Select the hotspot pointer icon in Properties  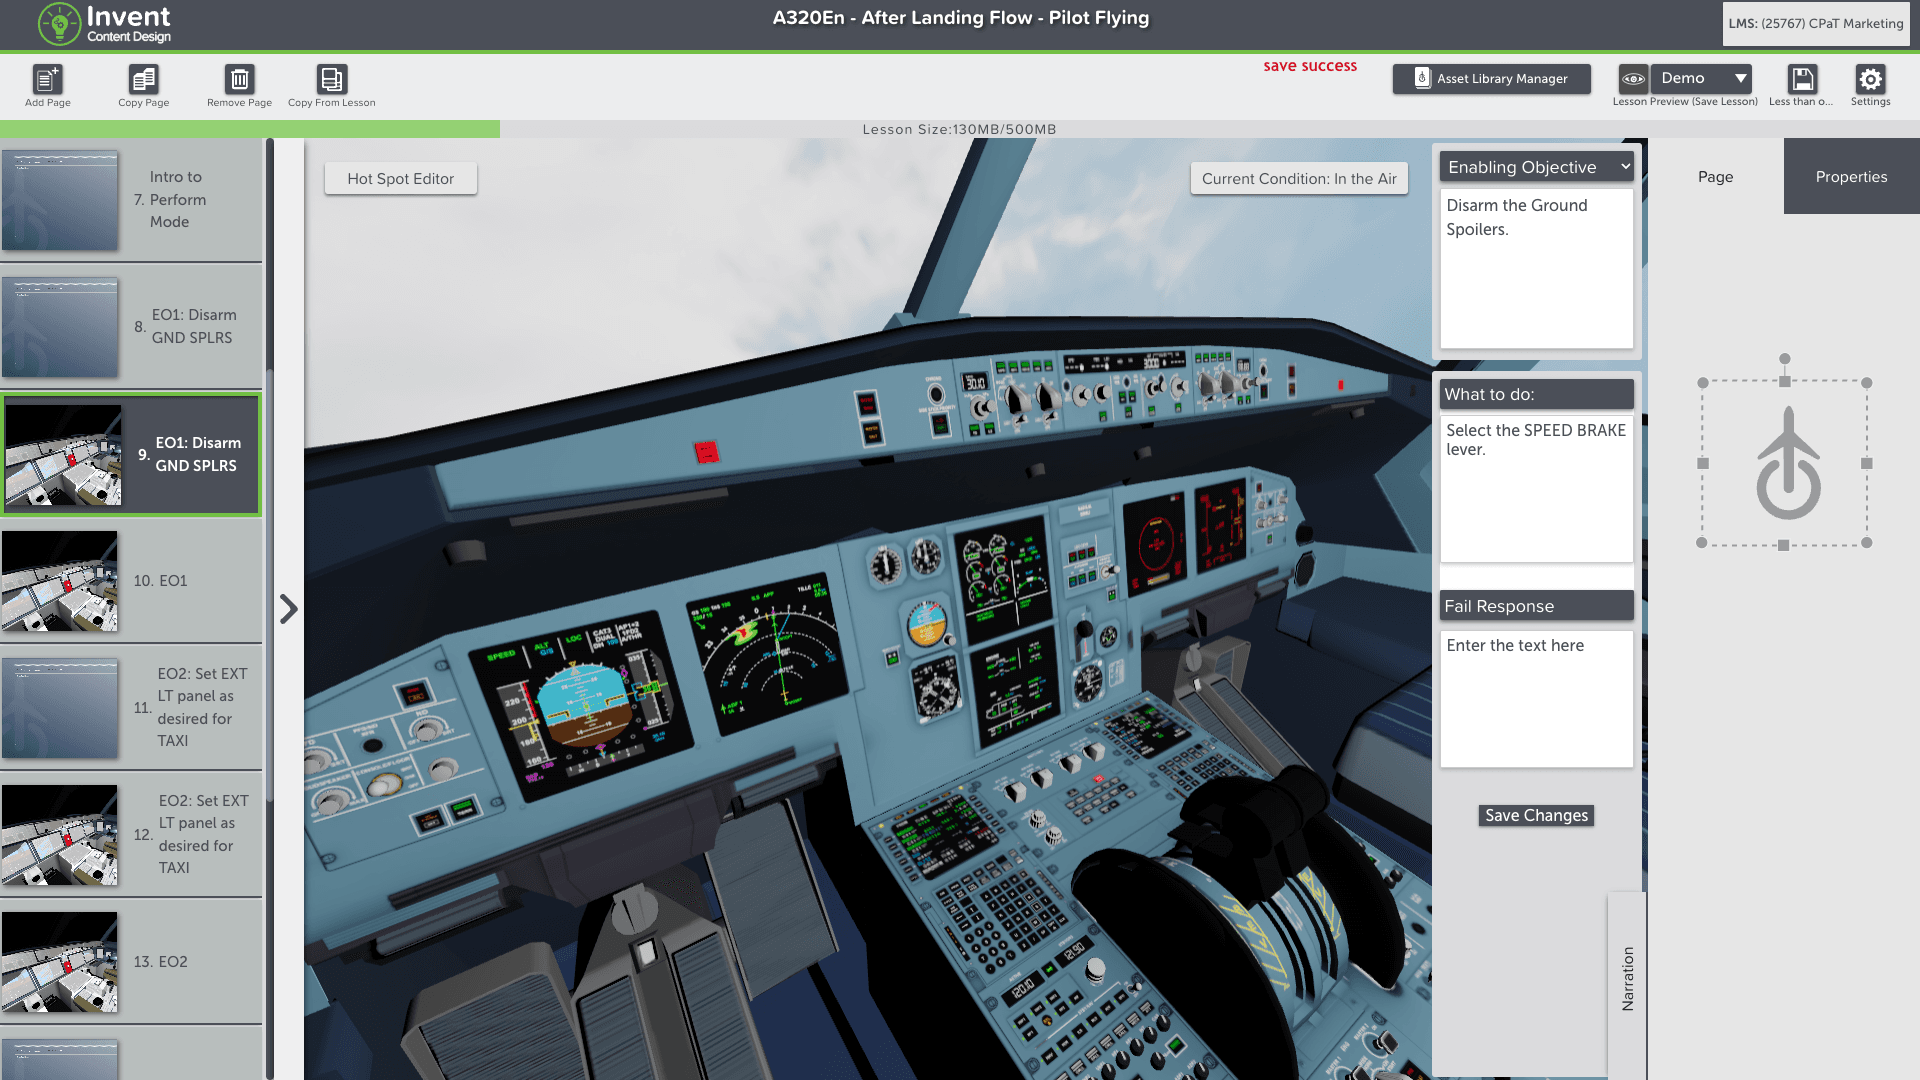(1787, 464)
